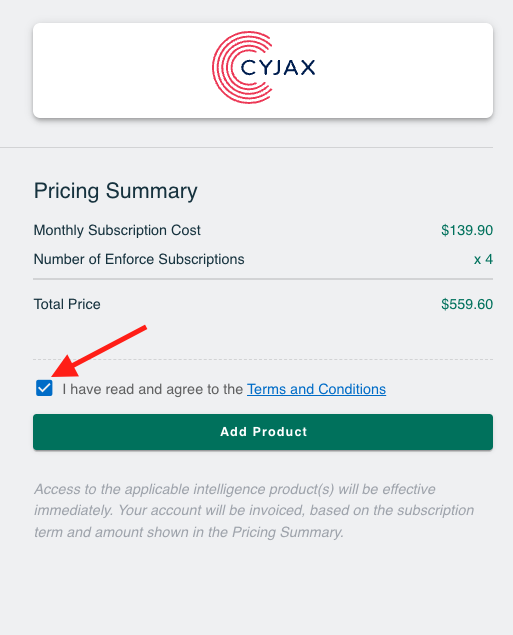The image size is (513, 635).
Task: Click the Add Product button
Action: click(x=263, y=432)
